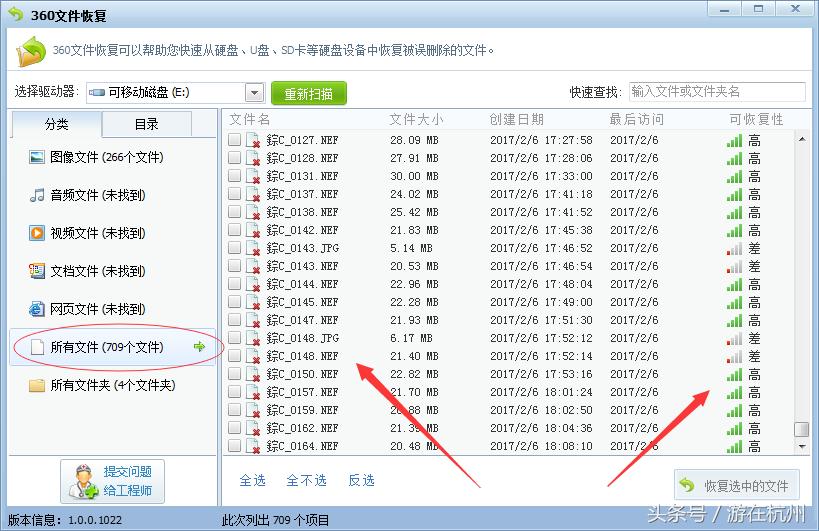This screenshot has width=819, height=531.
Task: Select the web page files browser icon
Action: [37, 309]
